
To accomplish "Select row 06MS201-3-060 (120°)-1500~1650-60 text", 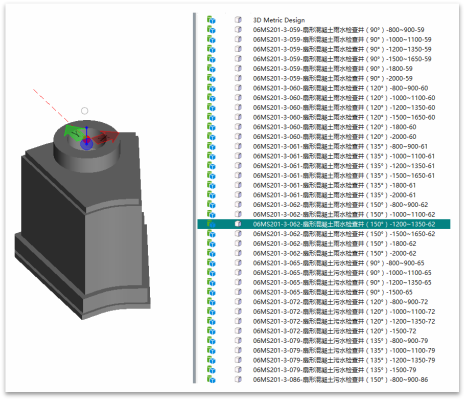I will [344, 117].
